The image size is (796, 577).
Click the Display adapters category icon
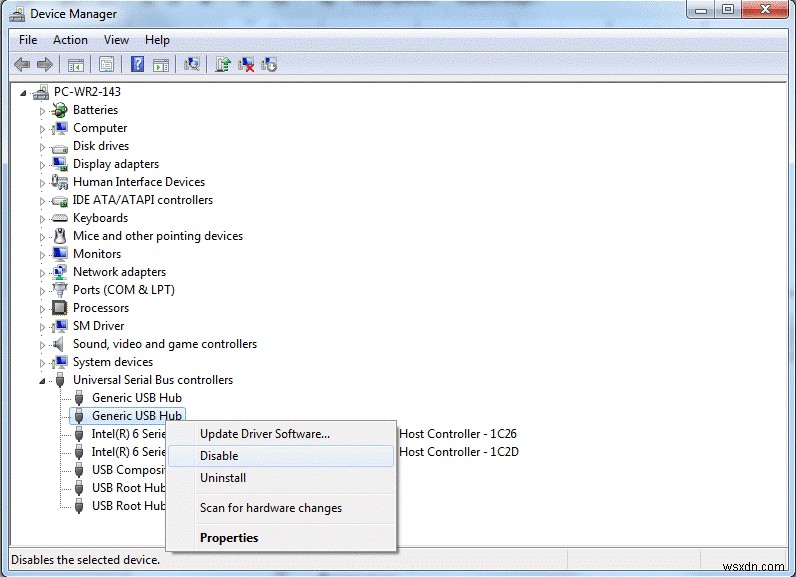pyautogui.click(x=59, y=163)
